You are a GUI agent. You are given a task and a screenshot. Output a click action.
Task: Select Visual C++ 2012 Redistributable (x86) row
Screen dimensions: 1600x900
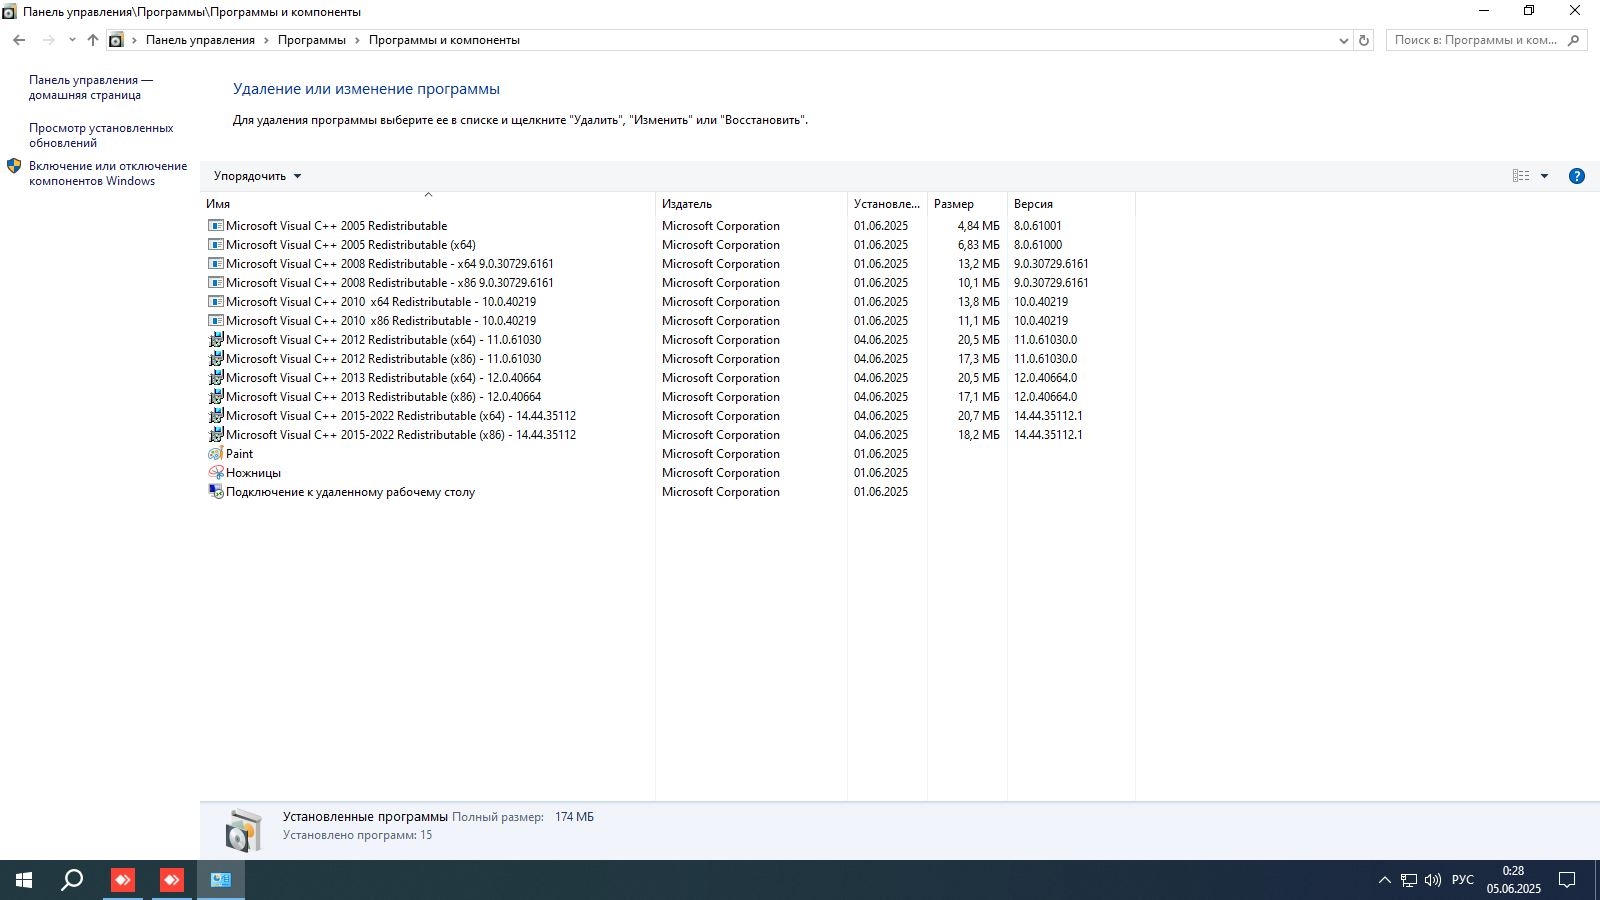tap(668, 359)
